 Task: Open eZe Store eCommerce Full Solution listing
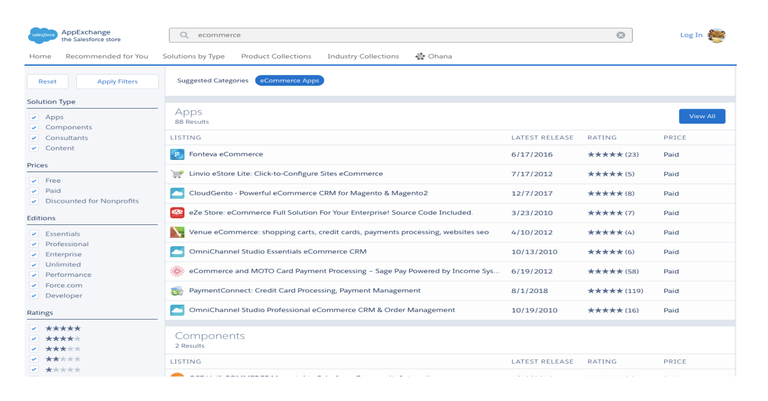click(x=331, y=212)
